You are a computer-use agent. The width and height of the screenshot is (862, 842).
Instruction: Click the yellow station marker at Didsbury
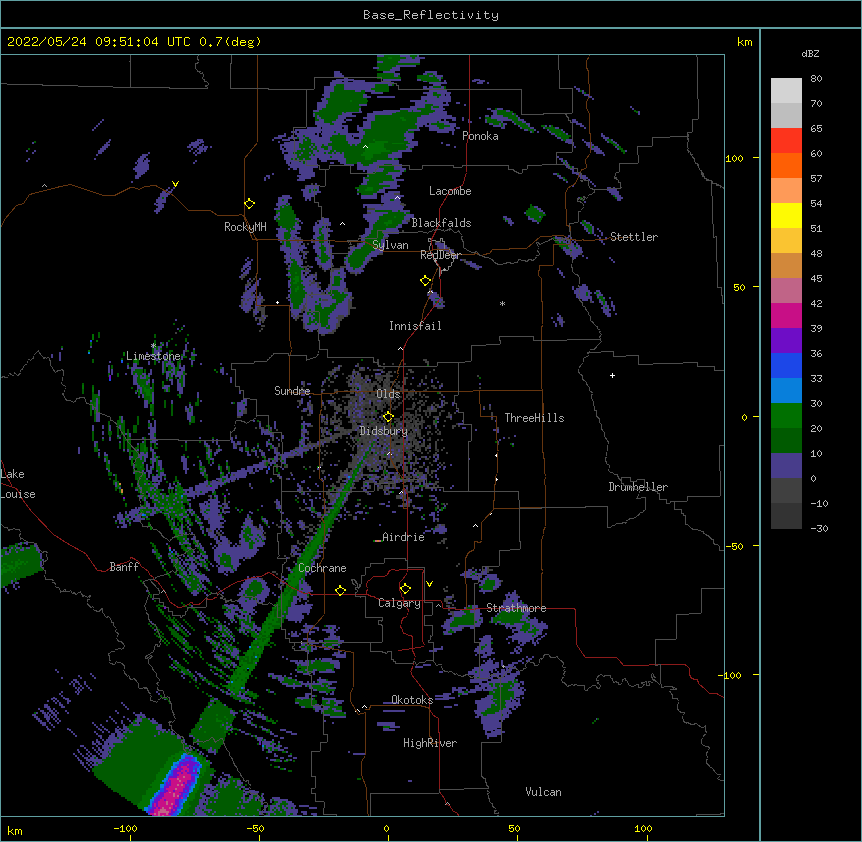tap(388, 417)
